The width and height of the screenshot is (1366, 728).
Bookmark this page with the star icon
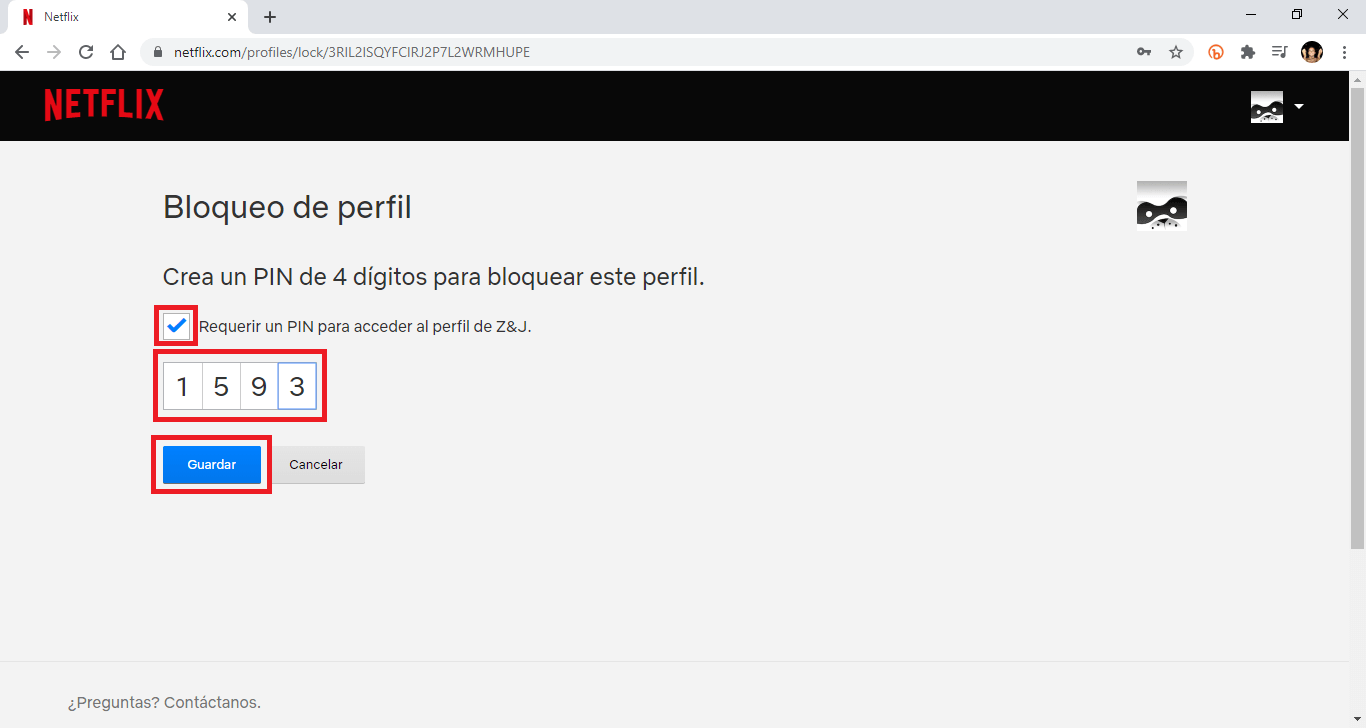point(1176,52)
